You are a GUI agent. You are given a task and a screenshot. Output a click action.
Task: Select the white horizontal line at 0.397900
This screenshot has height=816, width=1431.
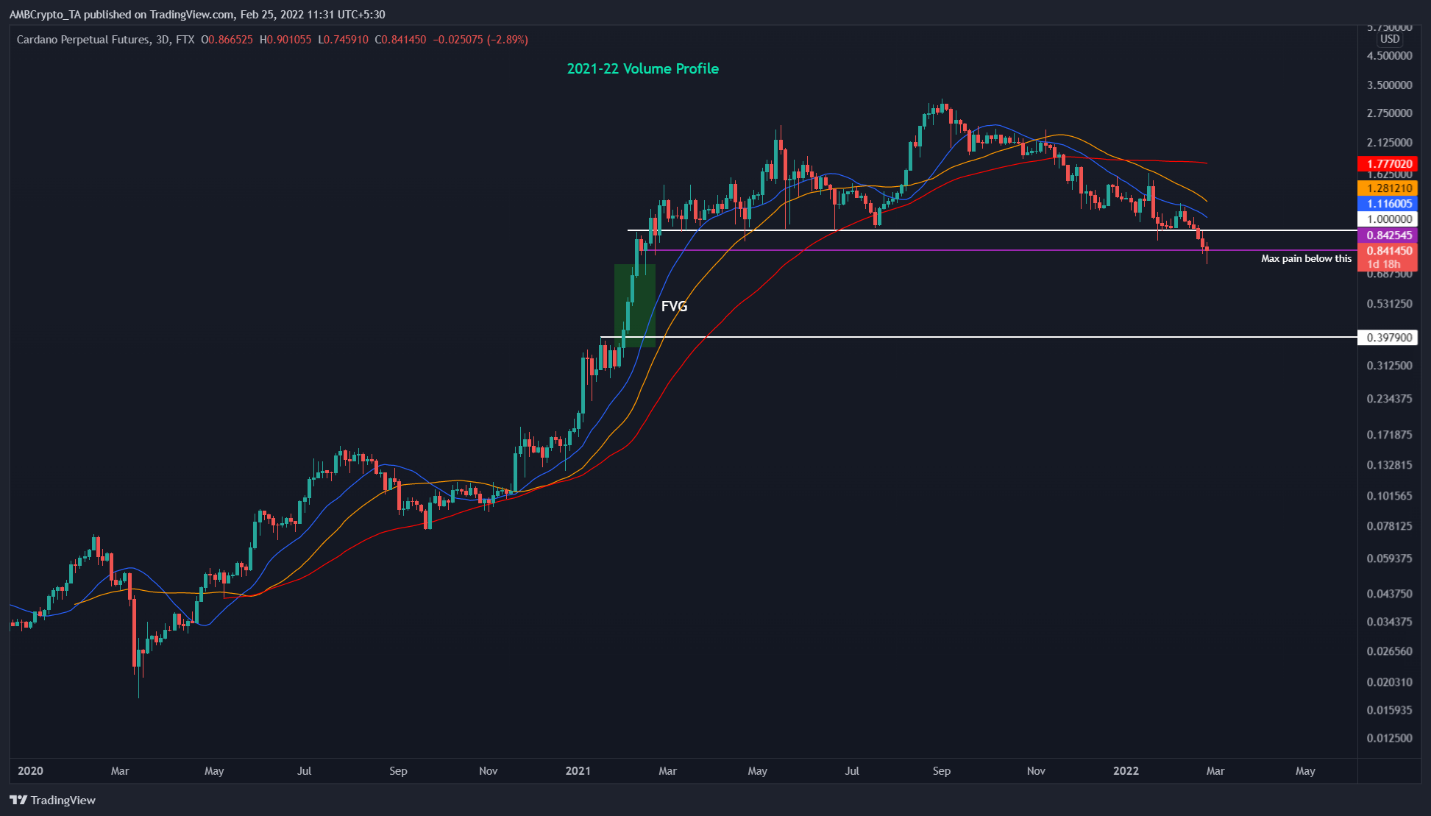(x=900, y=337)
